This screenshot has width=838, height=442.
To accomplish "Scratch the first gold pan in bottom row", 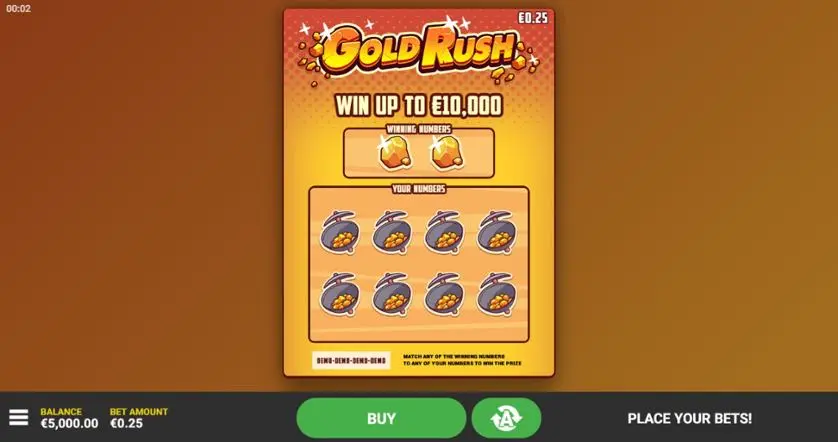I will pyautogui.click(x=340, y=294).
